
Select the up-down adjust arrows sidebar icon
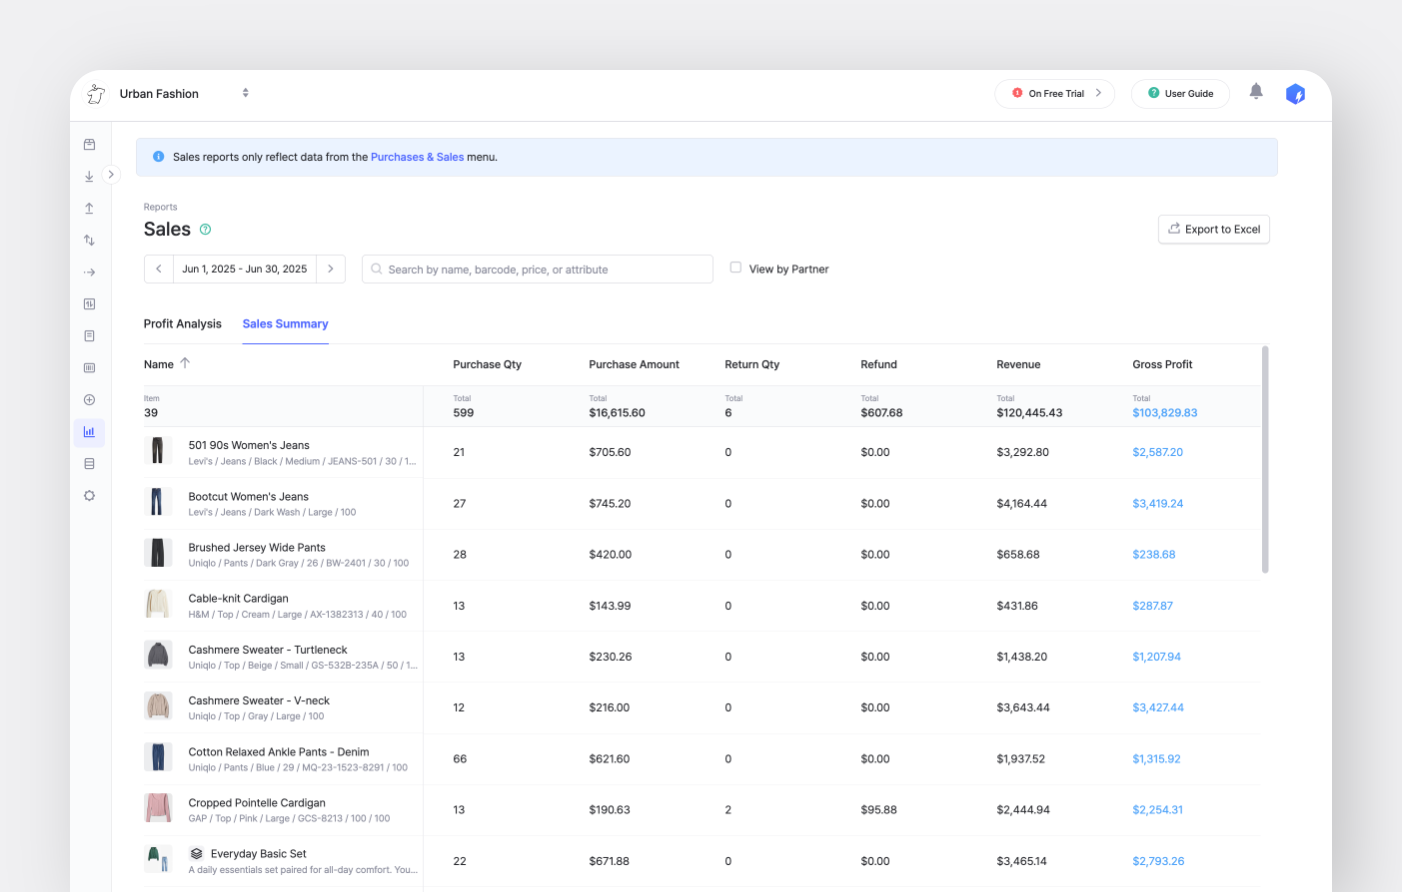(x=89, y=240)
